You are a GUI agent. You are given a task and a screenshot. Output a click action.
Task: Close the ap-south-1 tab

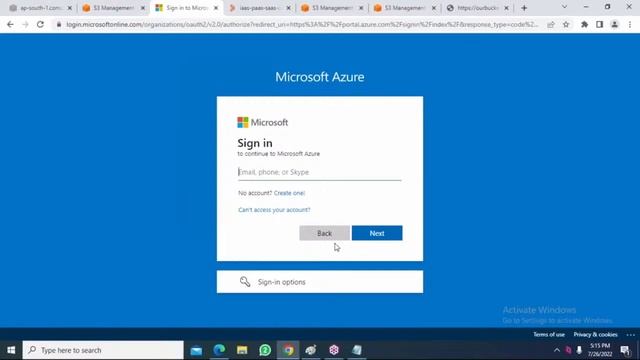click(x=70, y=8)
